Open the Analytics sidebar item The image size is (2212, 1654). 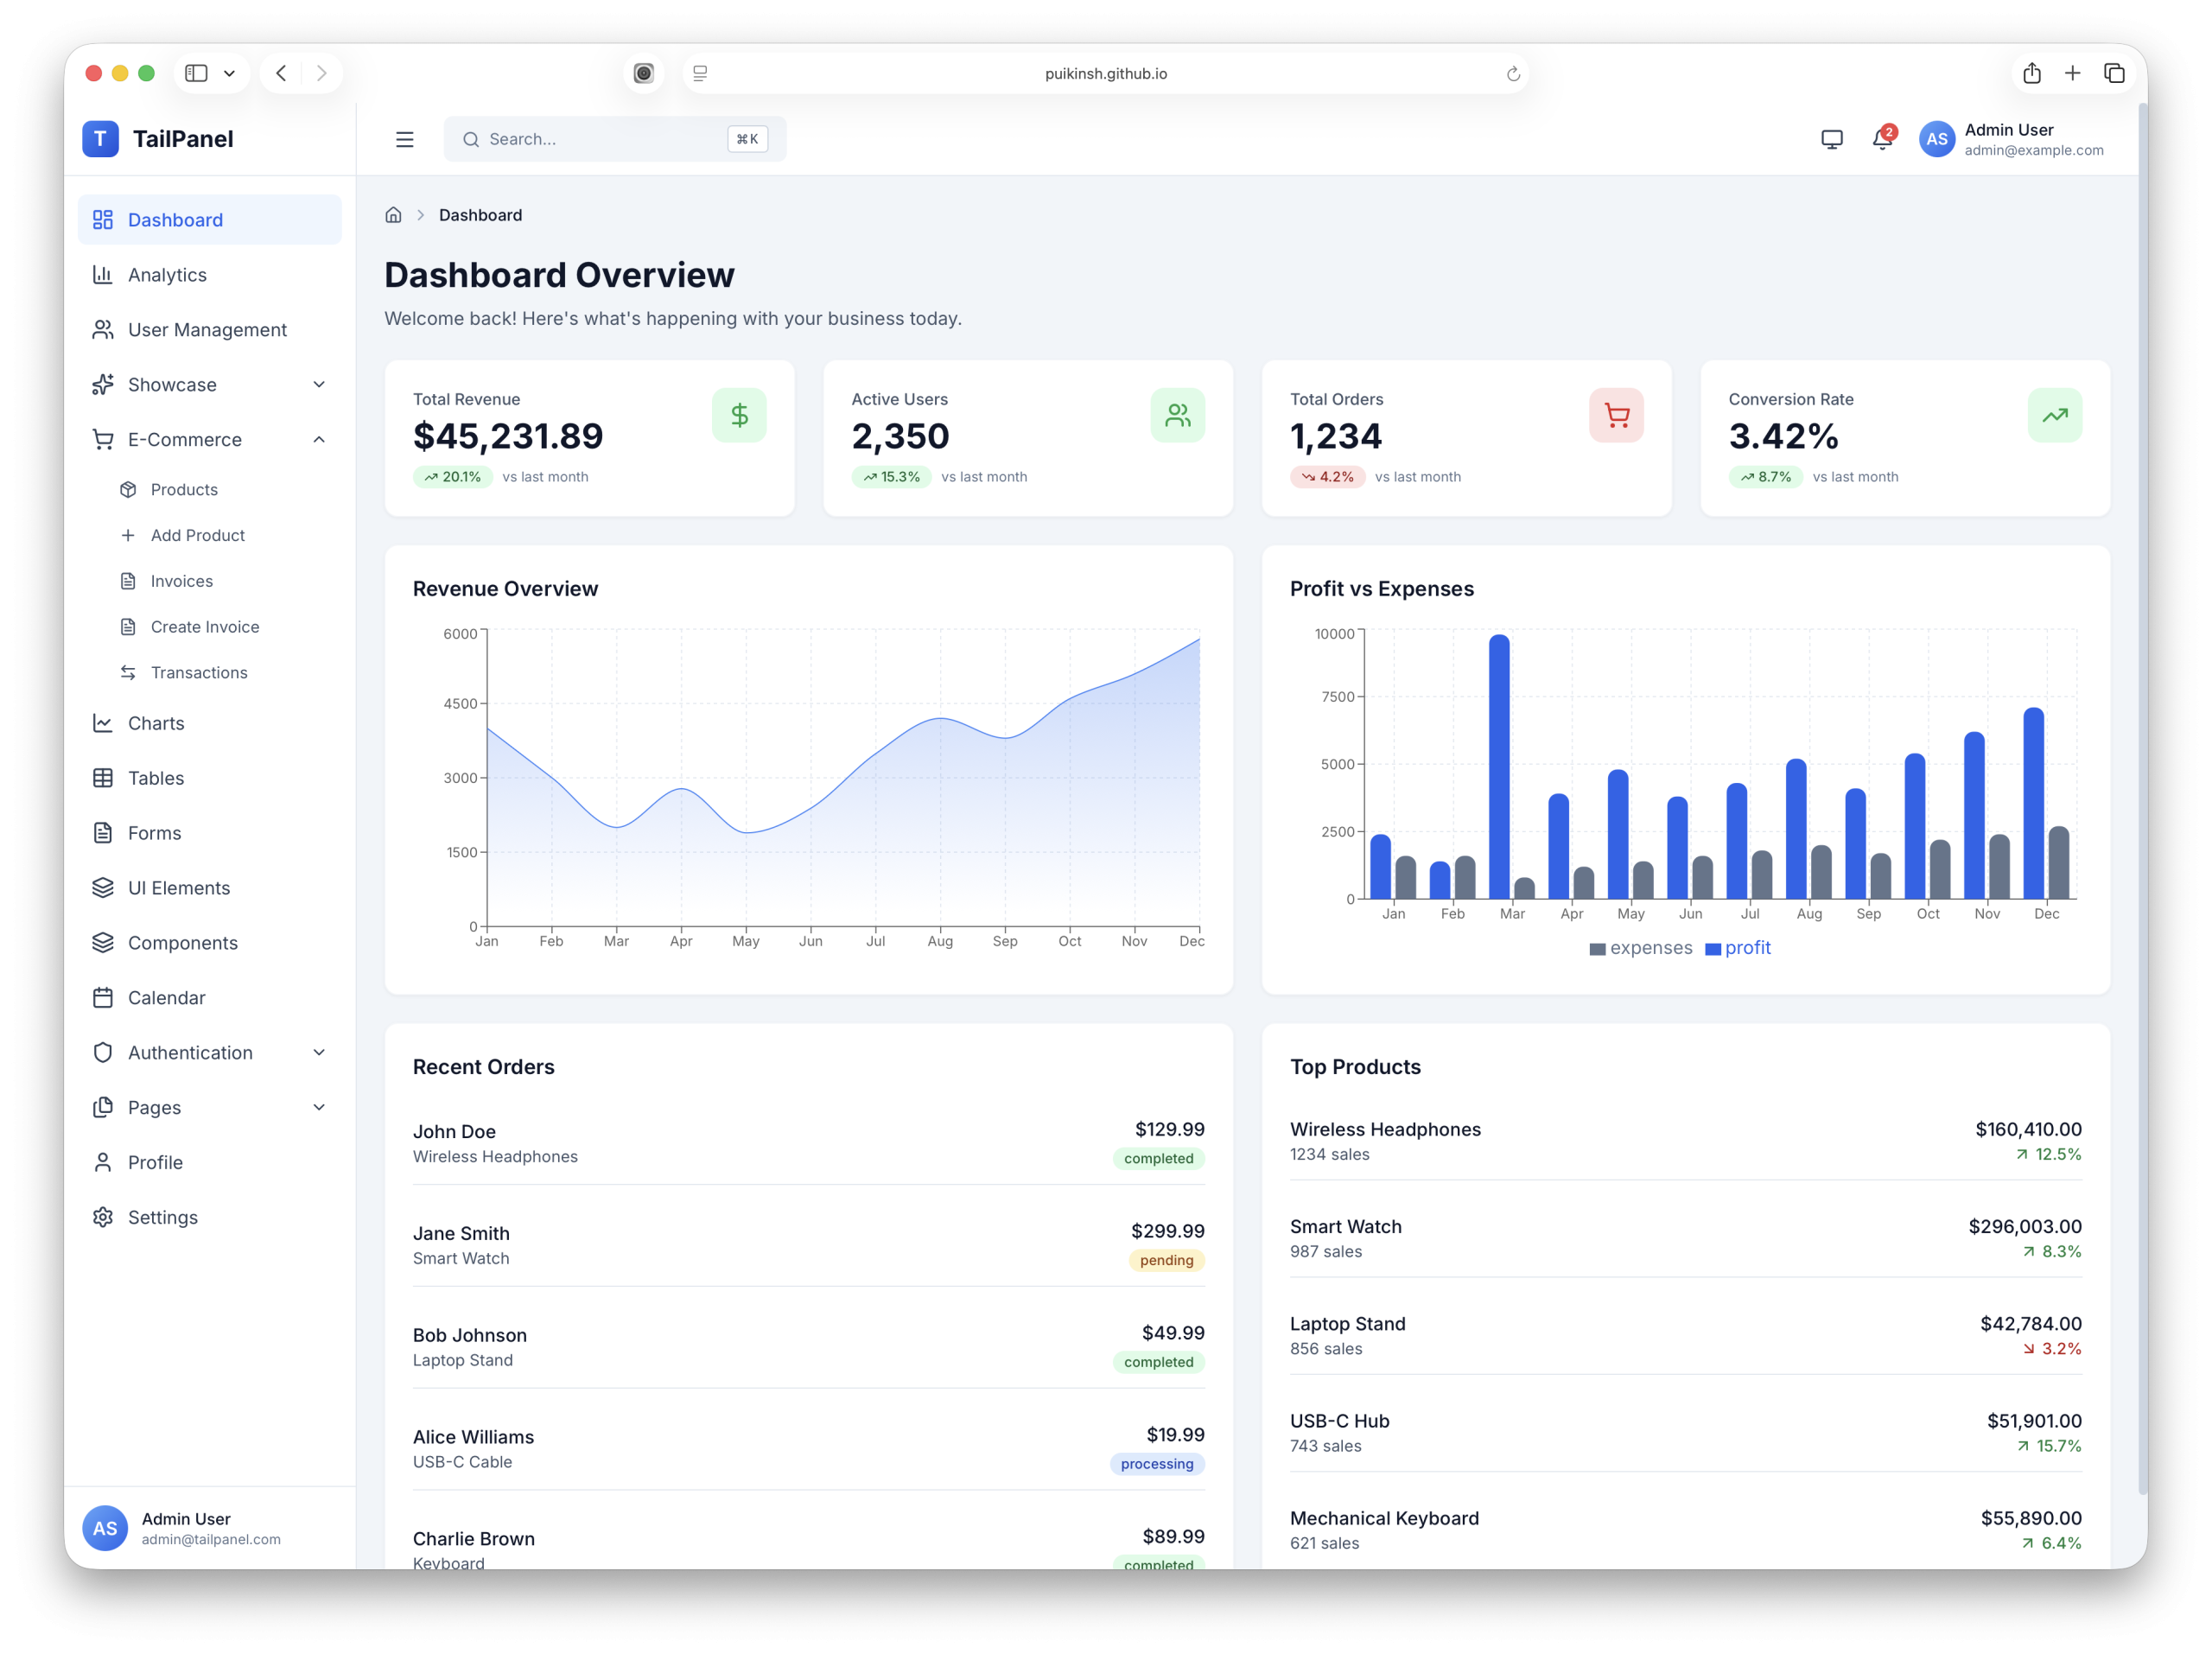point(167,275)
